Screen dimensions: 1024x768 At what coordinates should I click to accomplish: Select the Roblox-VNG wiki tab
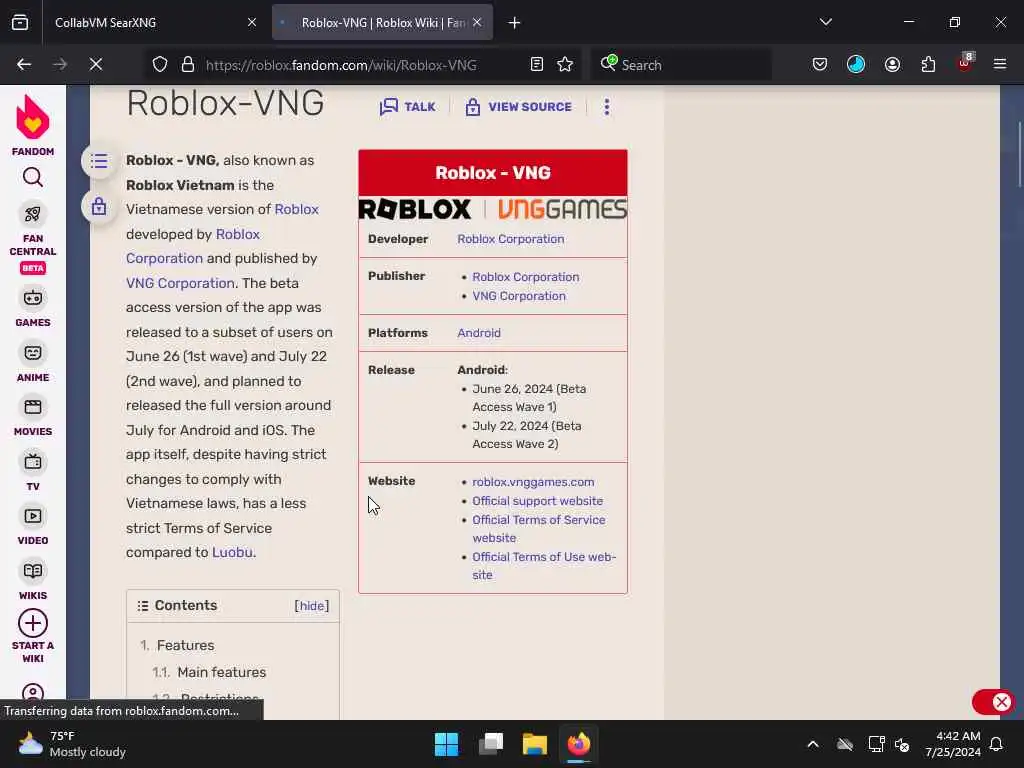point(383,22)
